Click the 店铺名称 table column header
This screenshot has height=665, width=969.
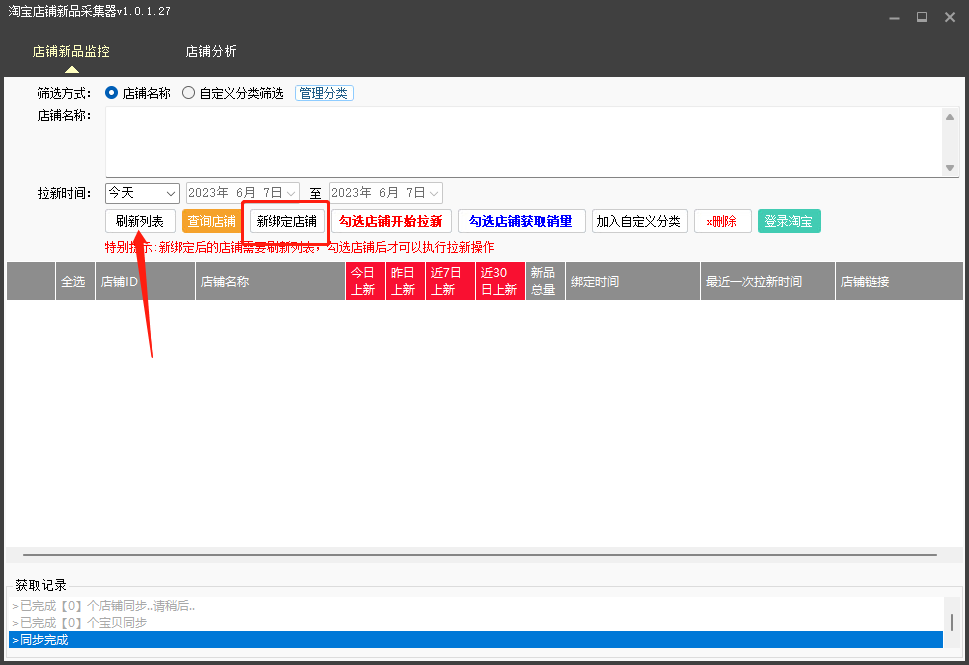270,281
